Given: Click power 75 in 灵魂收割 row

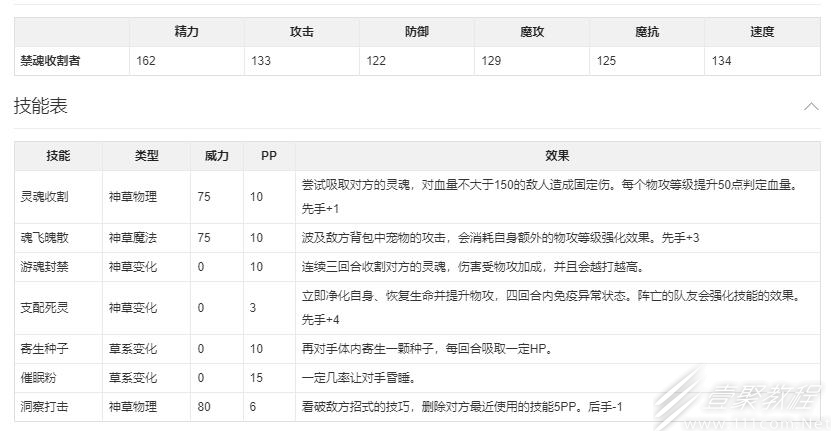Looking at the screenshot, I should coord(204,197).
